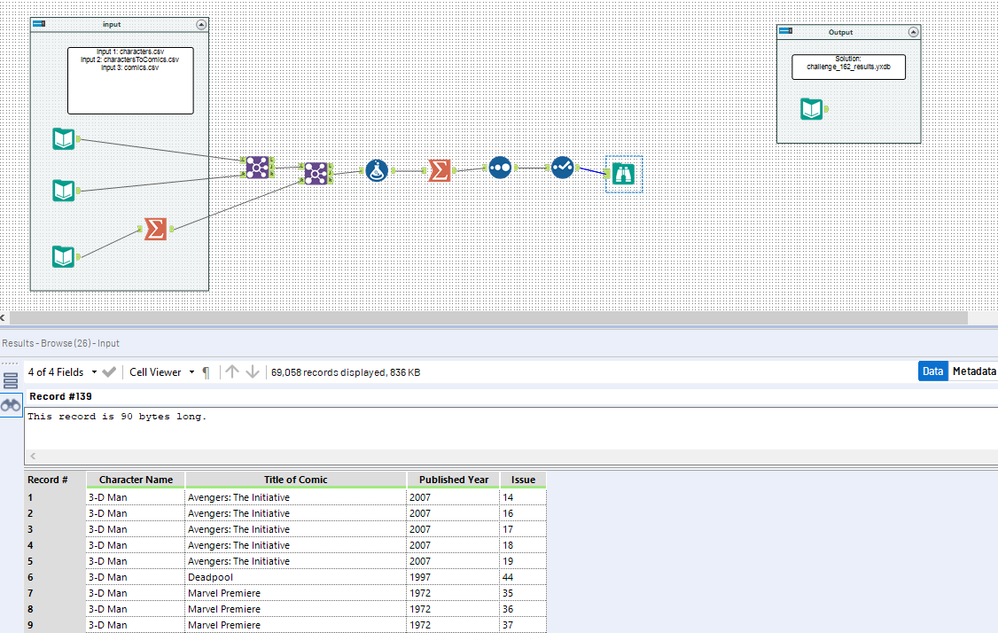Select the bottom Input Data tool feeding the Summarize
Viewport: 998px width, 633px height.
64,256
